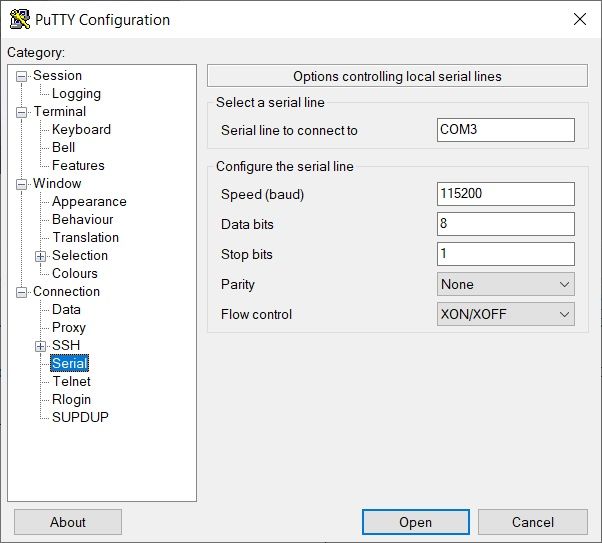Open the SUPDUP settings category

80,417
